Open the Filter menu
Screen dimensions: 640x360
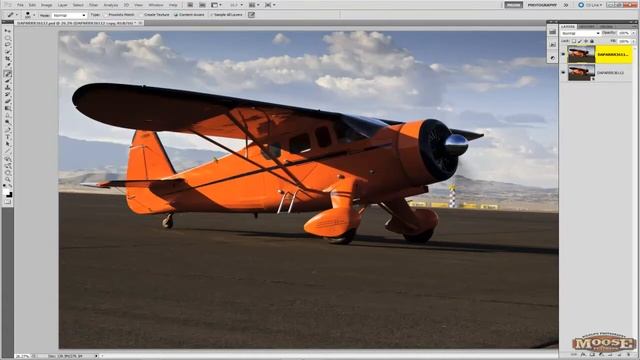coord(93,5)
